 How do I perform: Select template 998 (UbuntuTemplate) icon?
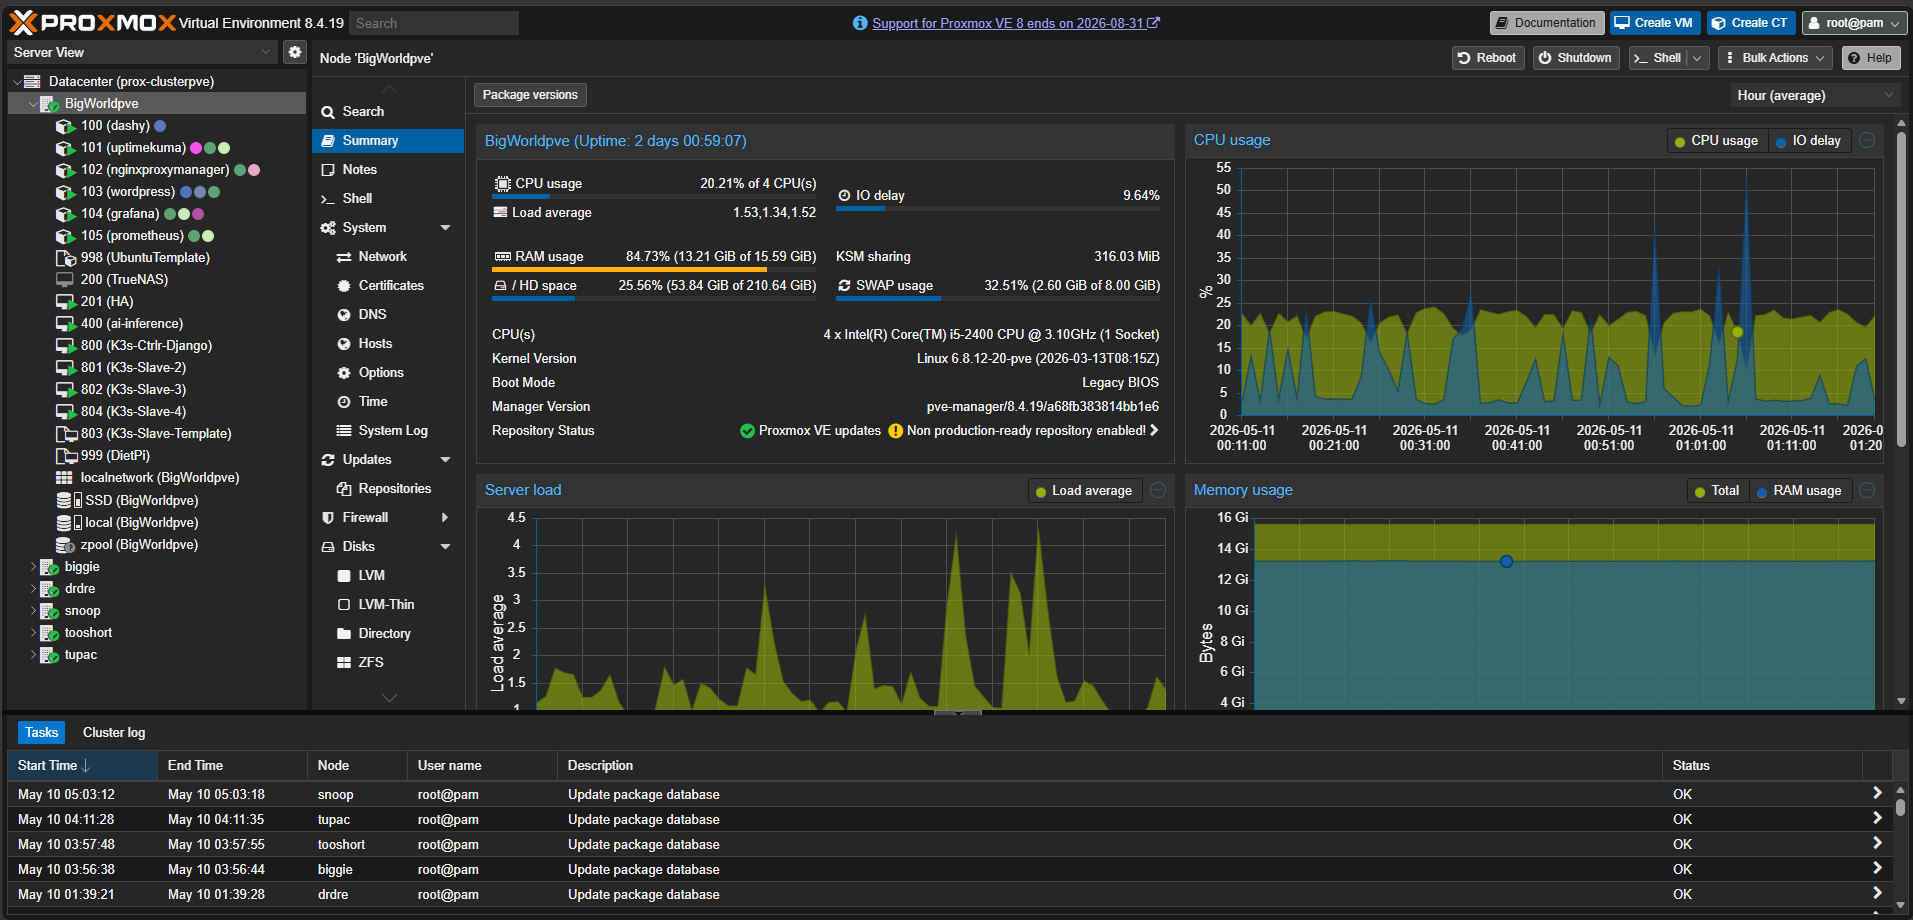coord(65,258)
